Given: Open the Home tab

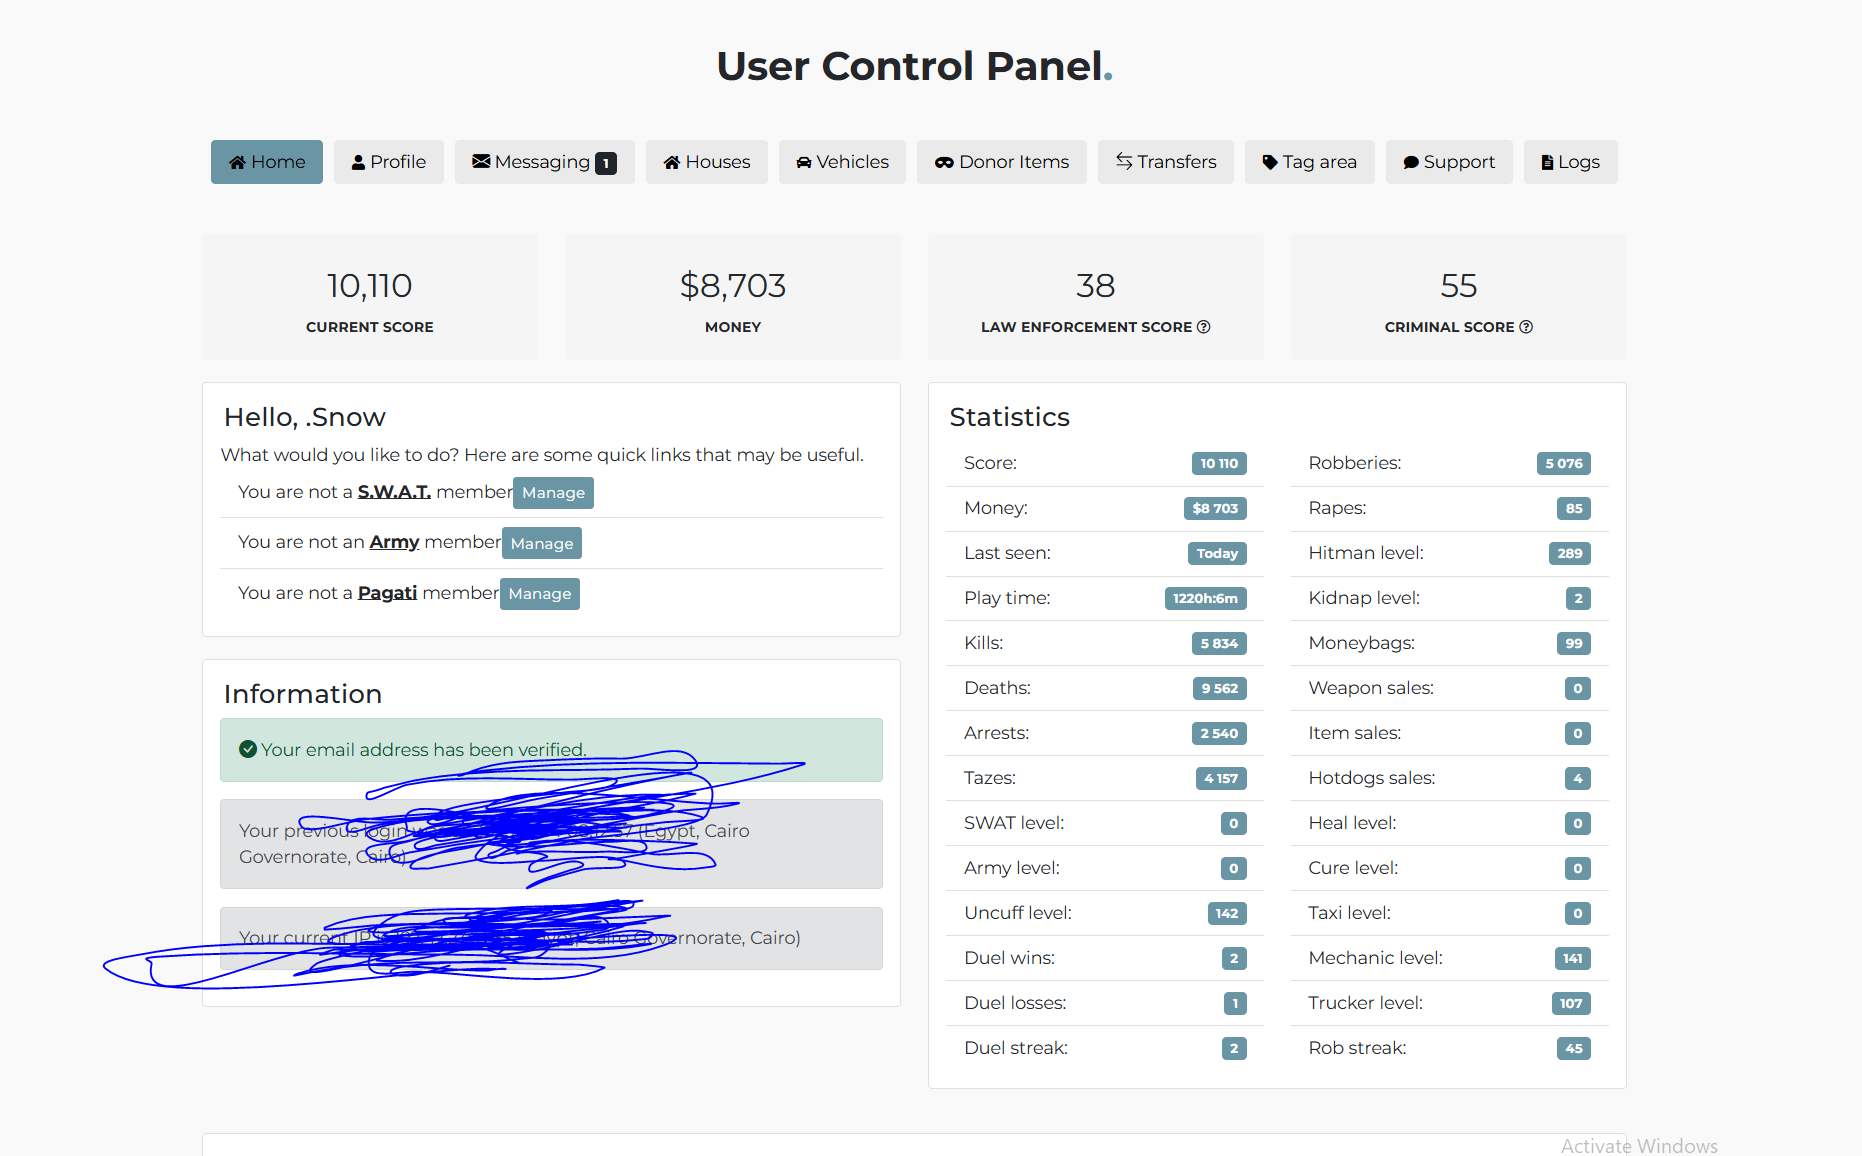Looking at the screenshot, I should [x=267, y=162].
